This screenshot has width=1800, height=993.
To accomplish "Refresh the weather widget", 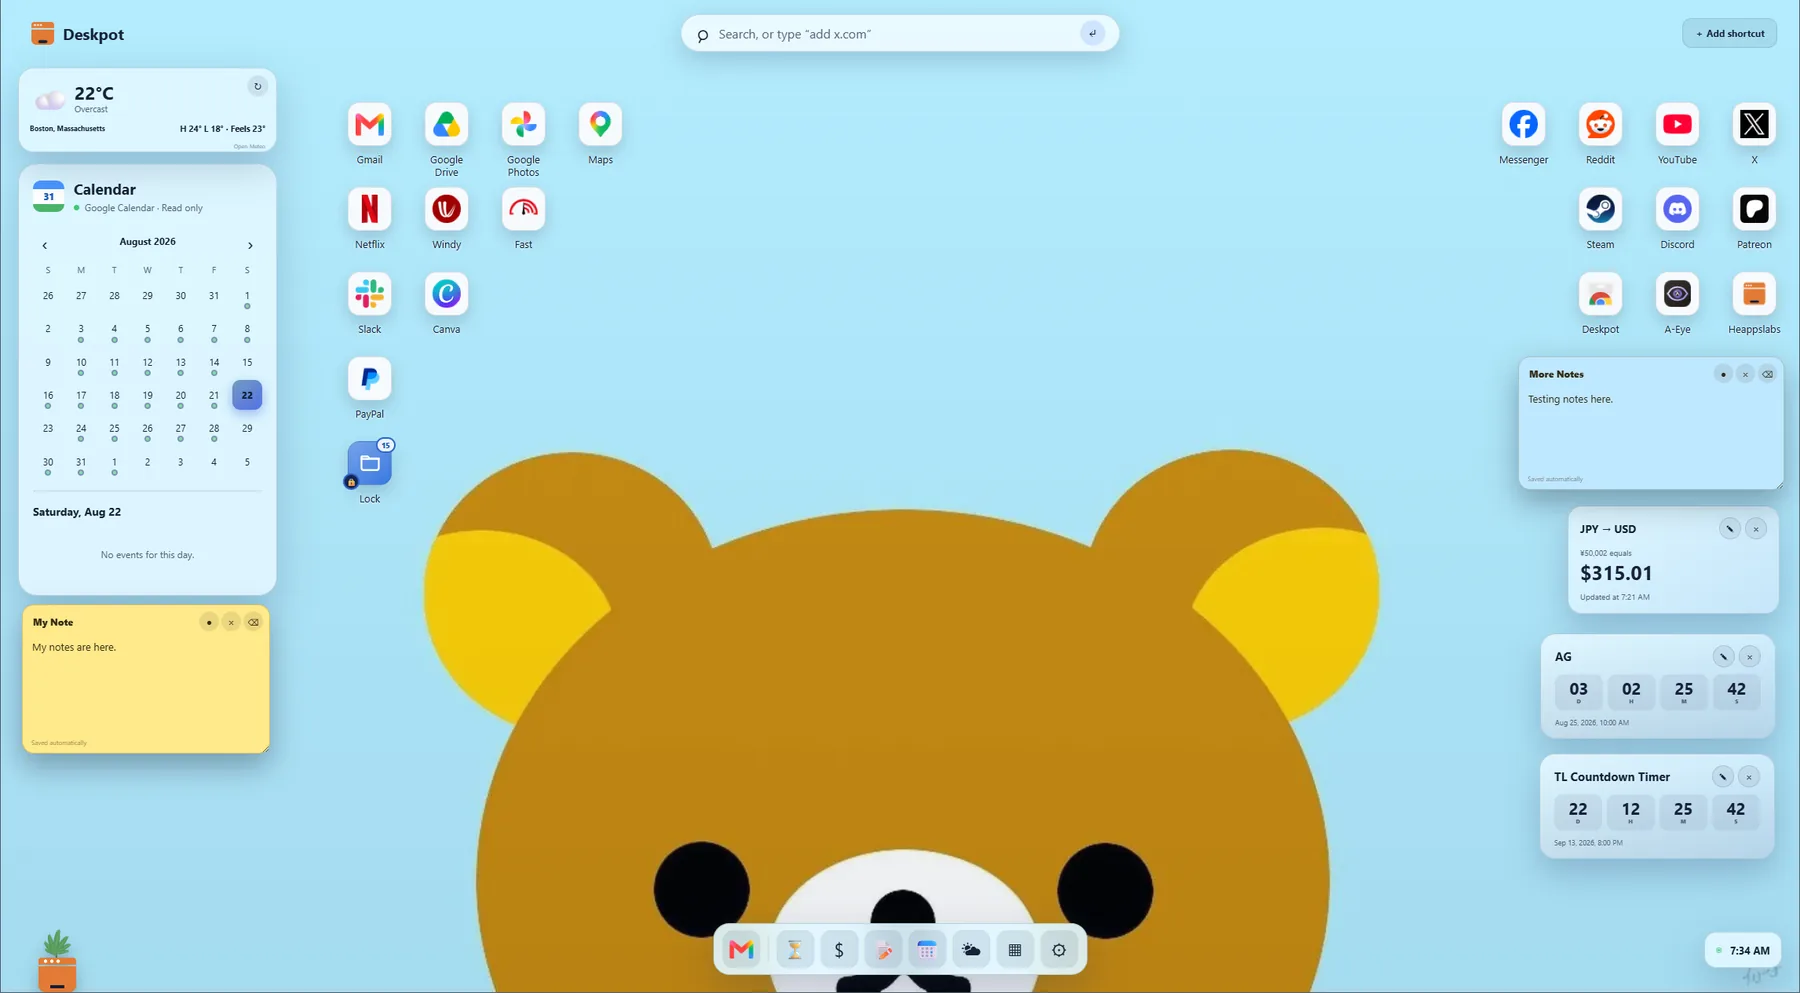I will click(x=257, y=87).
